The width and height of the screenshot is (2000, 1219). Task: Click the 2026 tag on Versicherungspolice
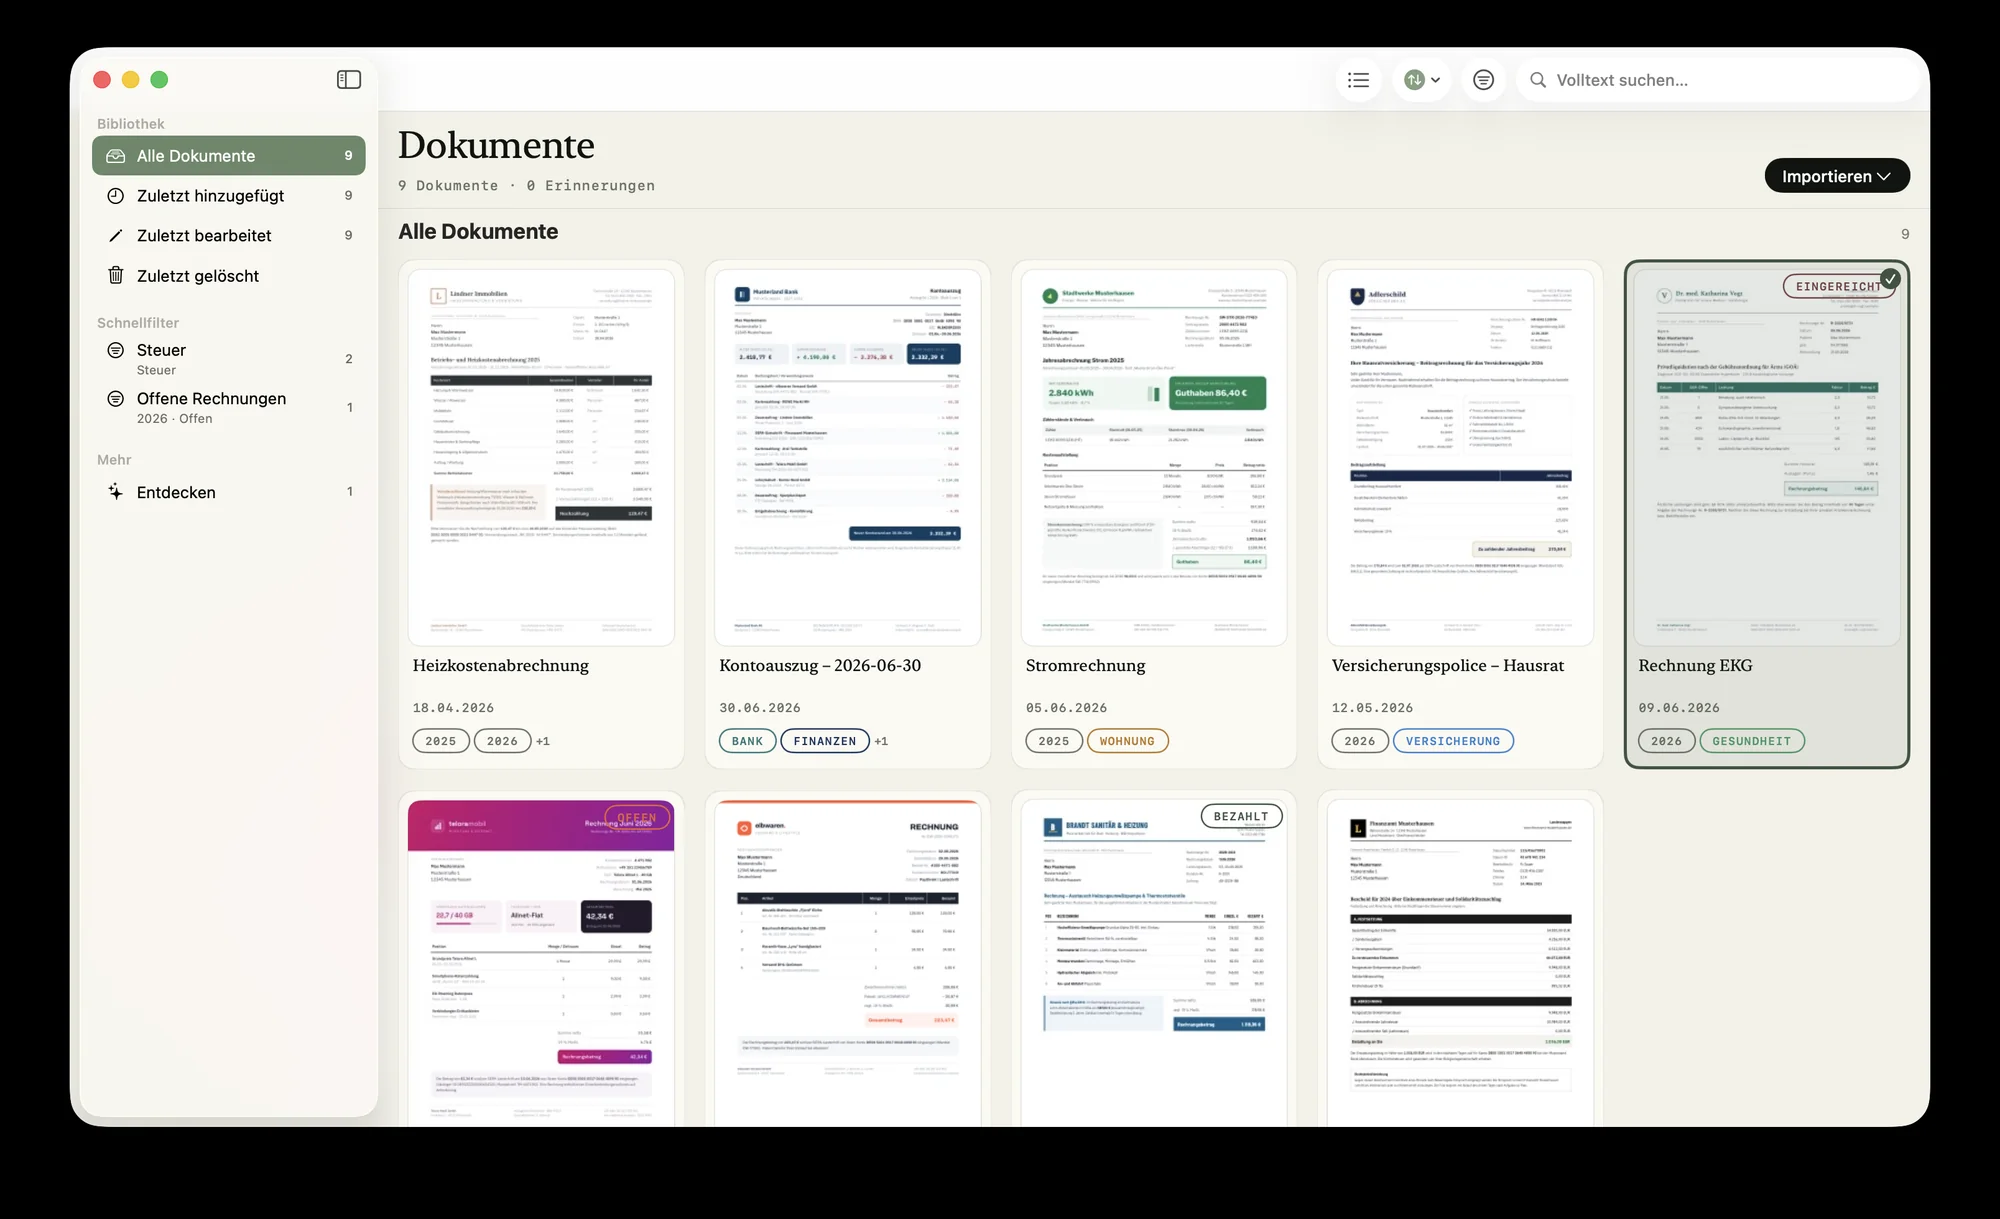click(x=1360, y=741)
